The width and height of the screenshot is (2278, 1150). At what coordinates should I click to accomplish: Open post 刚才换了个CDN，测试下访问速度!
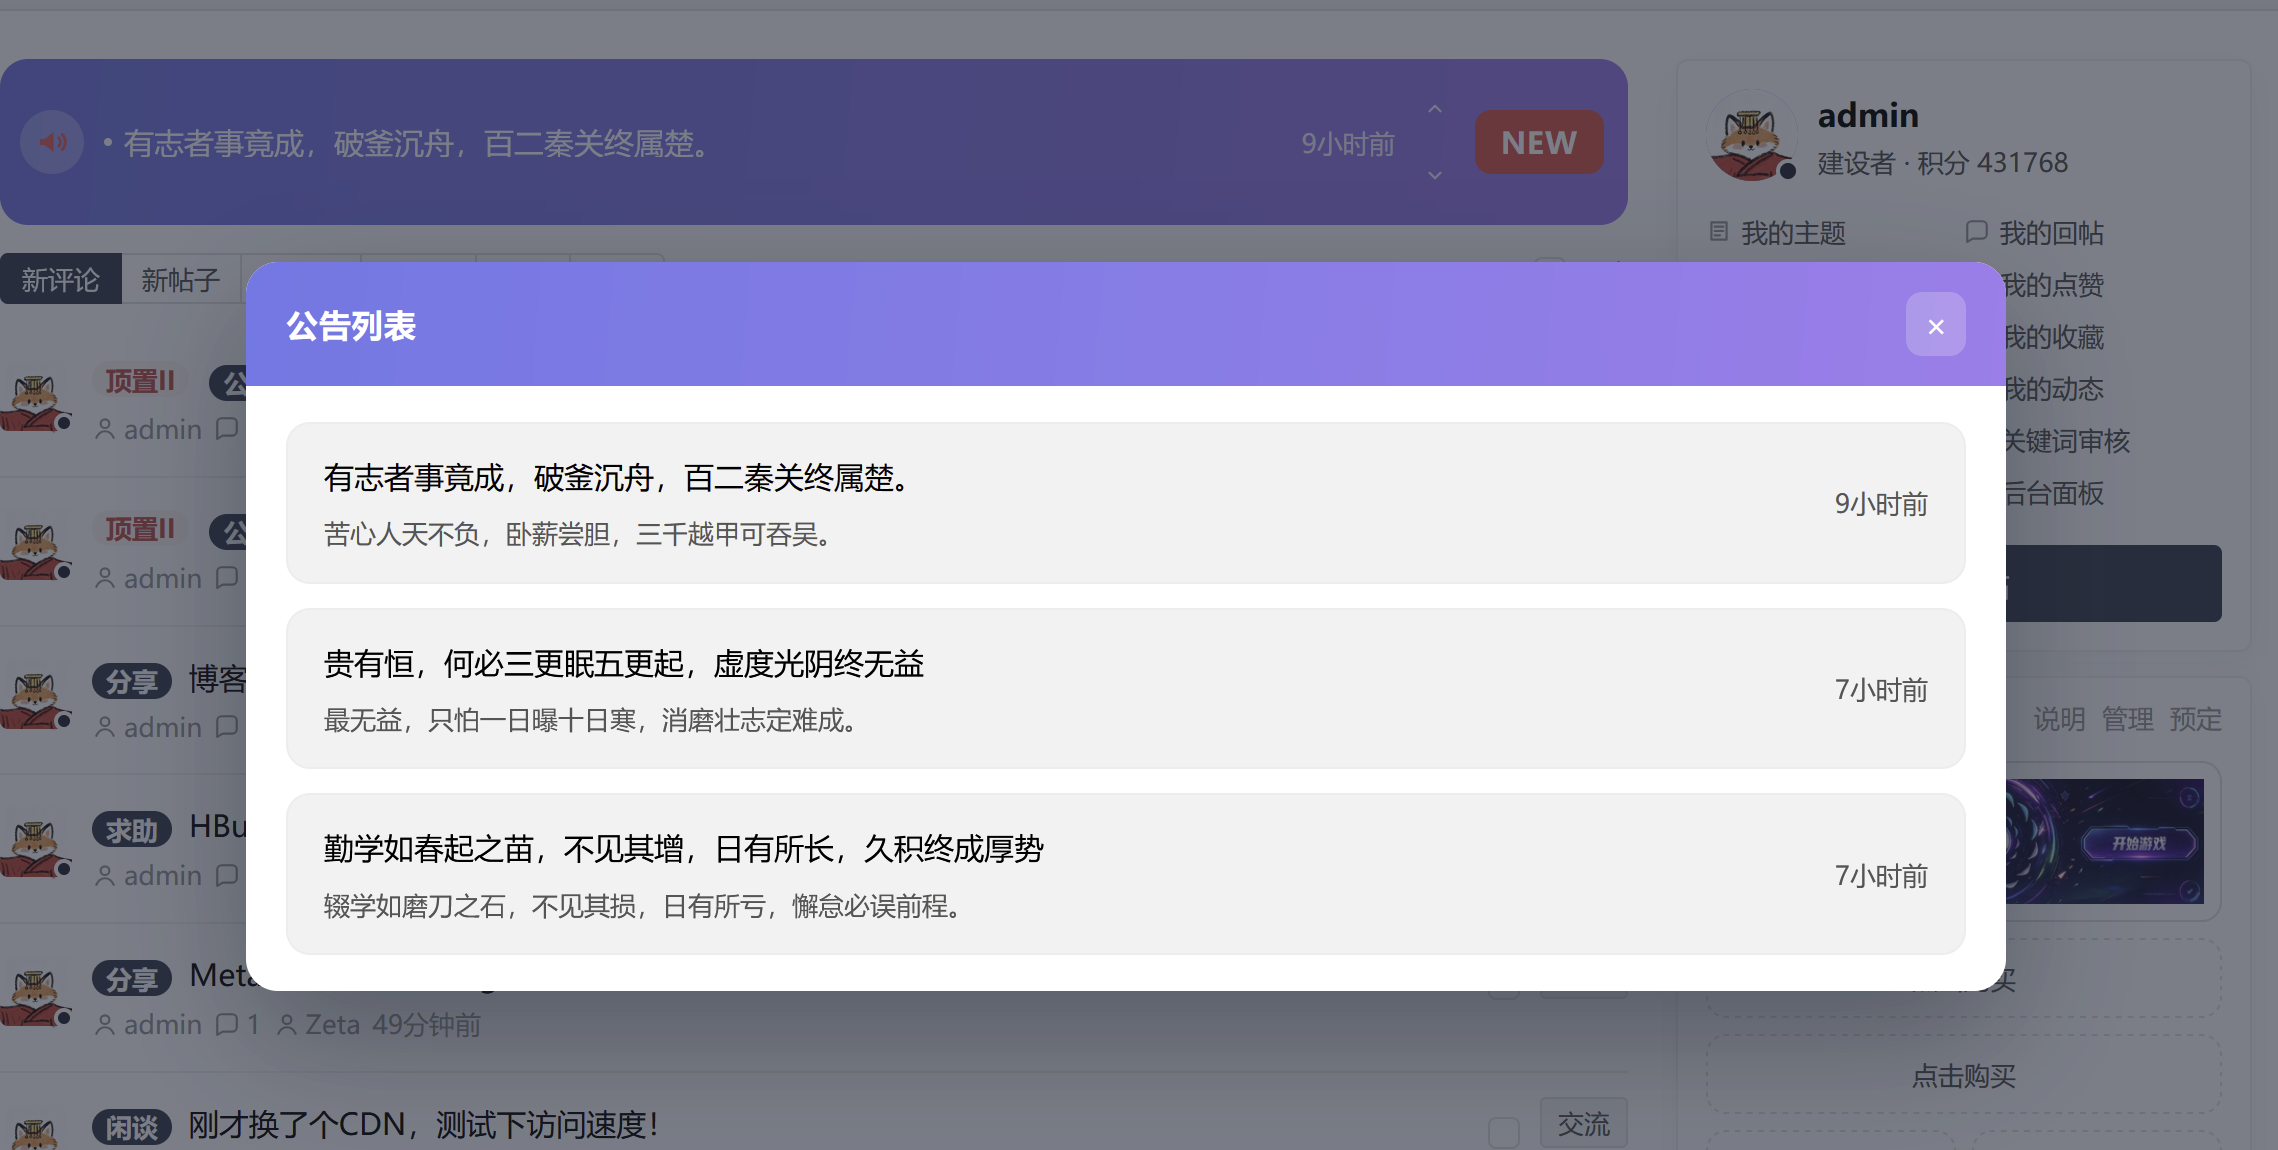(423, 1125)
